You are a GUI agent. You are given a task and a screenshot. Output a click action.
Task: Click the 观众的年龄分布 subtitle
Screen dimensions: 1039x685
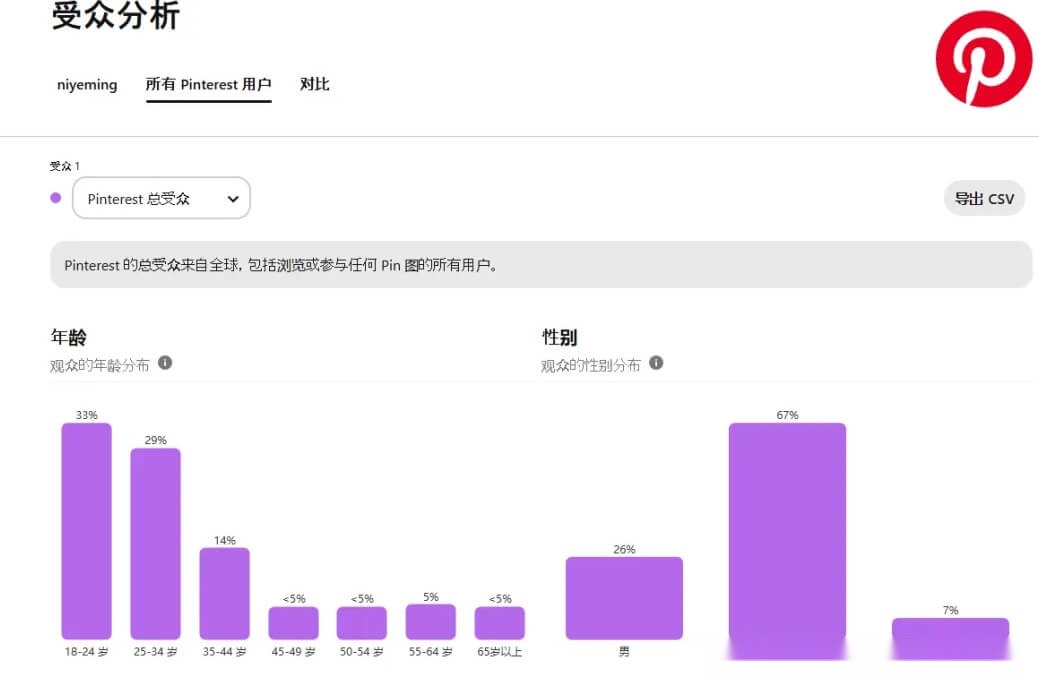coord(100,365)
